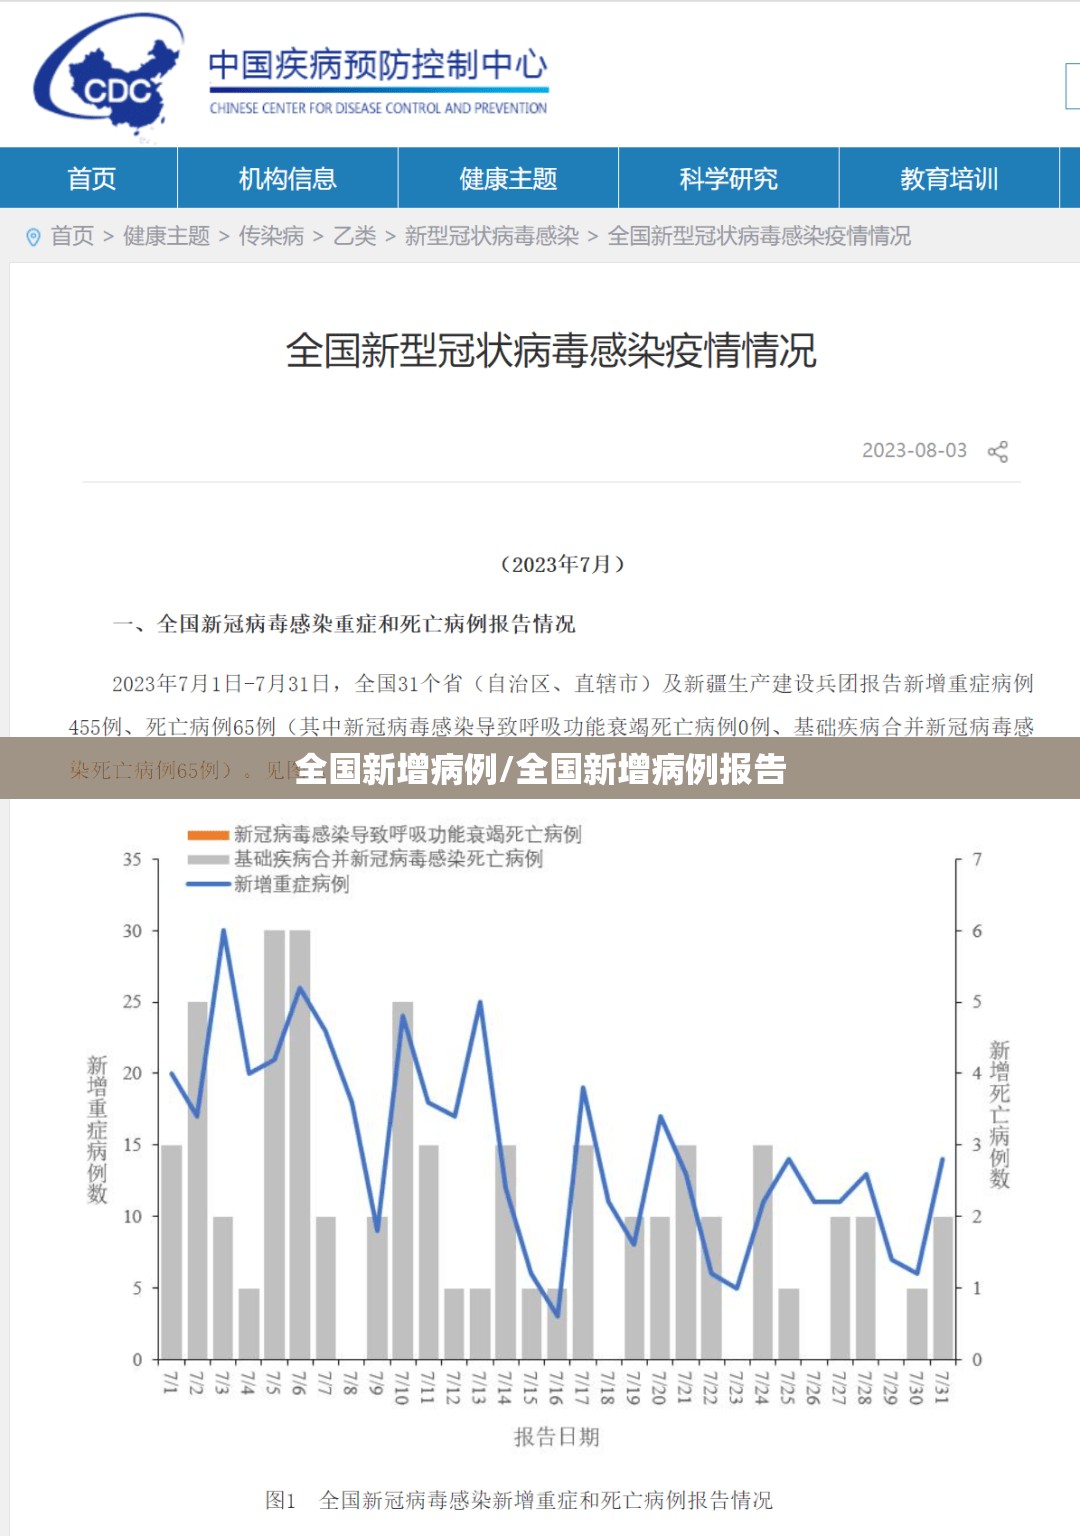Click the 新增死亡病例数 right axis label

pos(999,1114)
